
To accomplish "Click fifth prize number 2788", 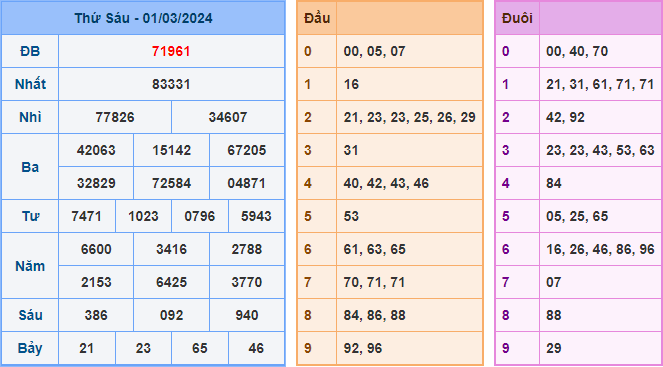I will click(x=247, y=249).
